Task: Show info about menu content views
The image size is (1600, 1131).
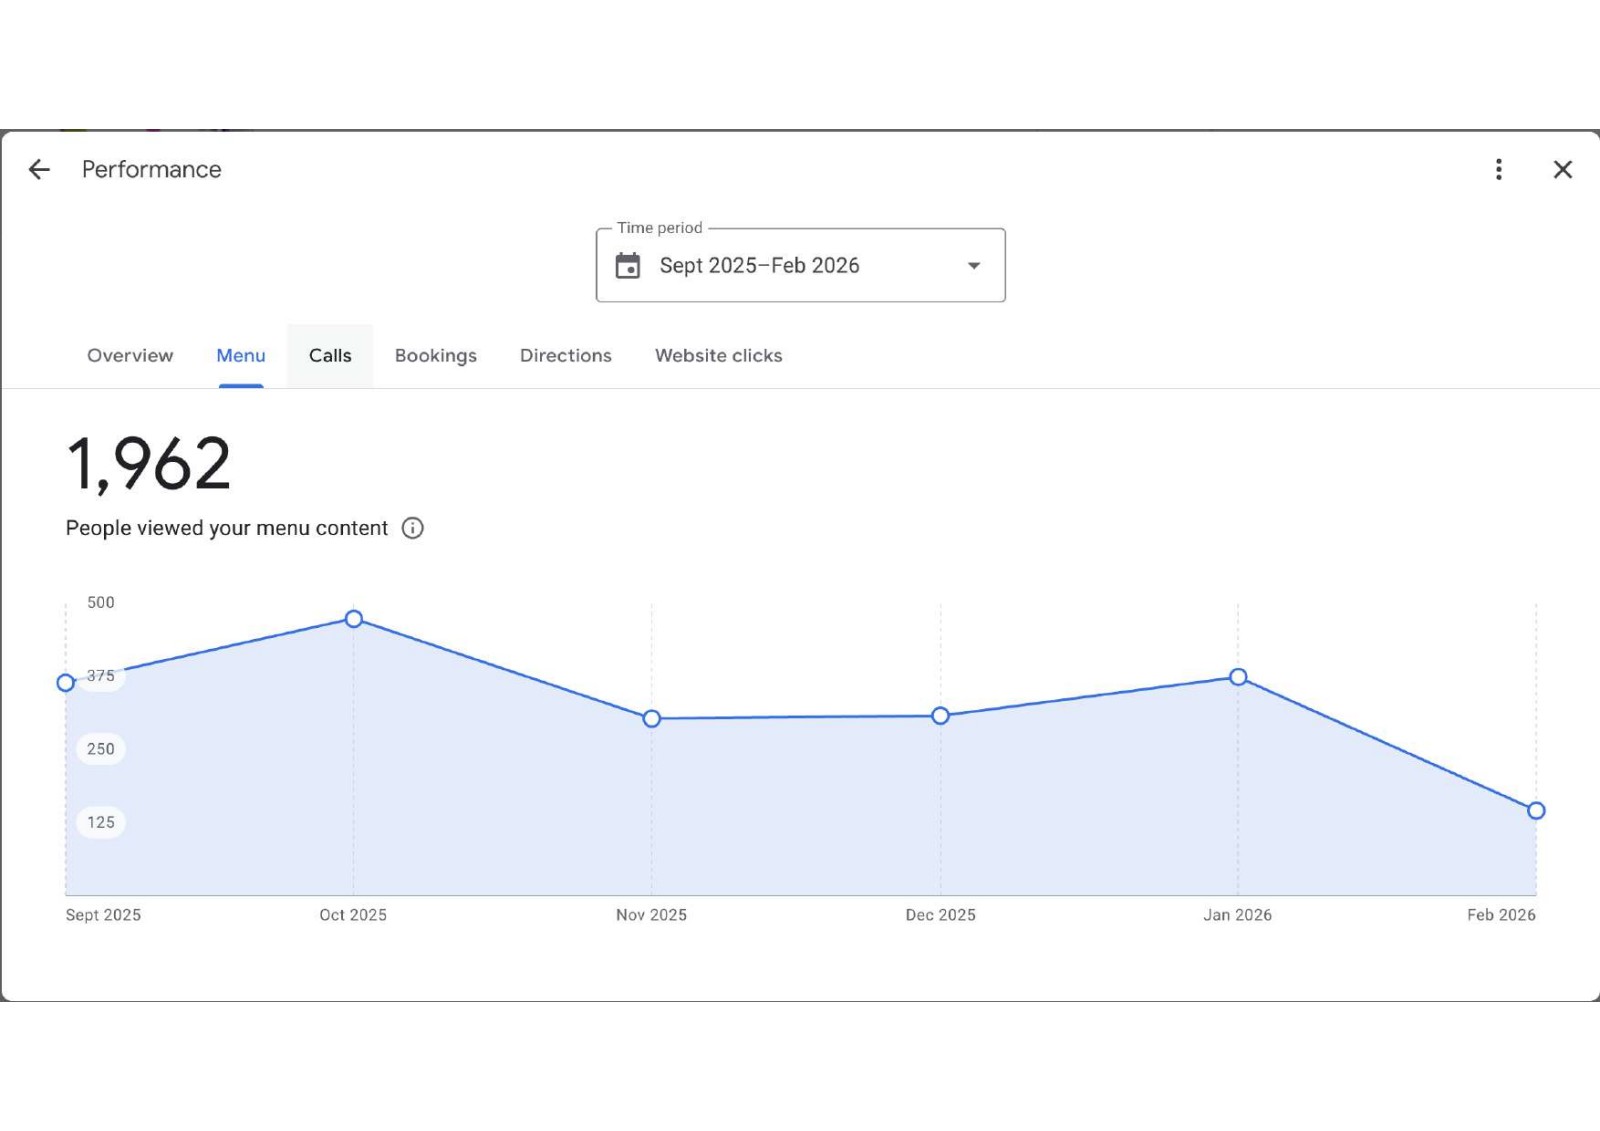Action: (x=413, y=528)
